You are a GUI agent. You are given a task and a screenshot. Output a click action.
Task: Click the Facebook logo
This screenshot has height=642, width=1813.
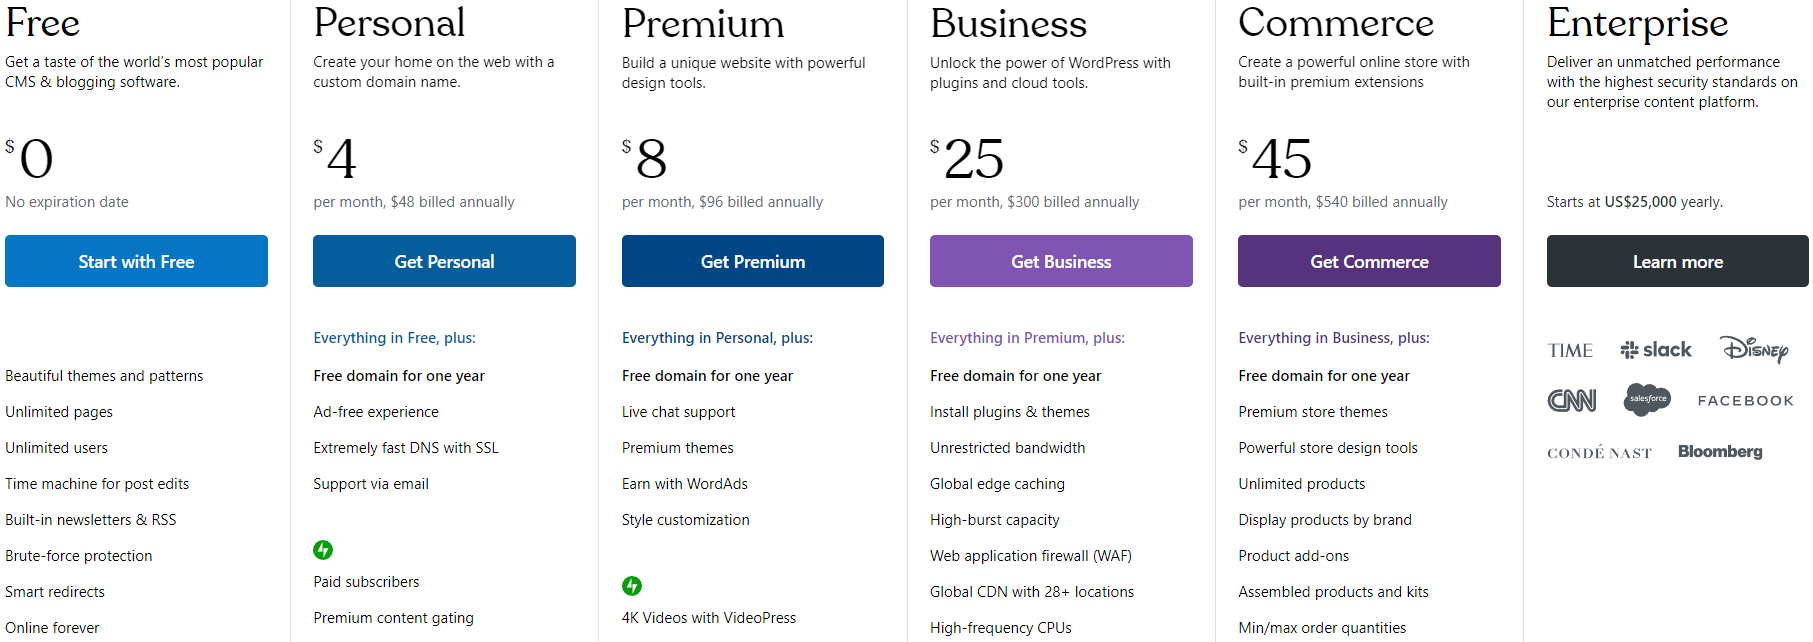pos(1745,401)
